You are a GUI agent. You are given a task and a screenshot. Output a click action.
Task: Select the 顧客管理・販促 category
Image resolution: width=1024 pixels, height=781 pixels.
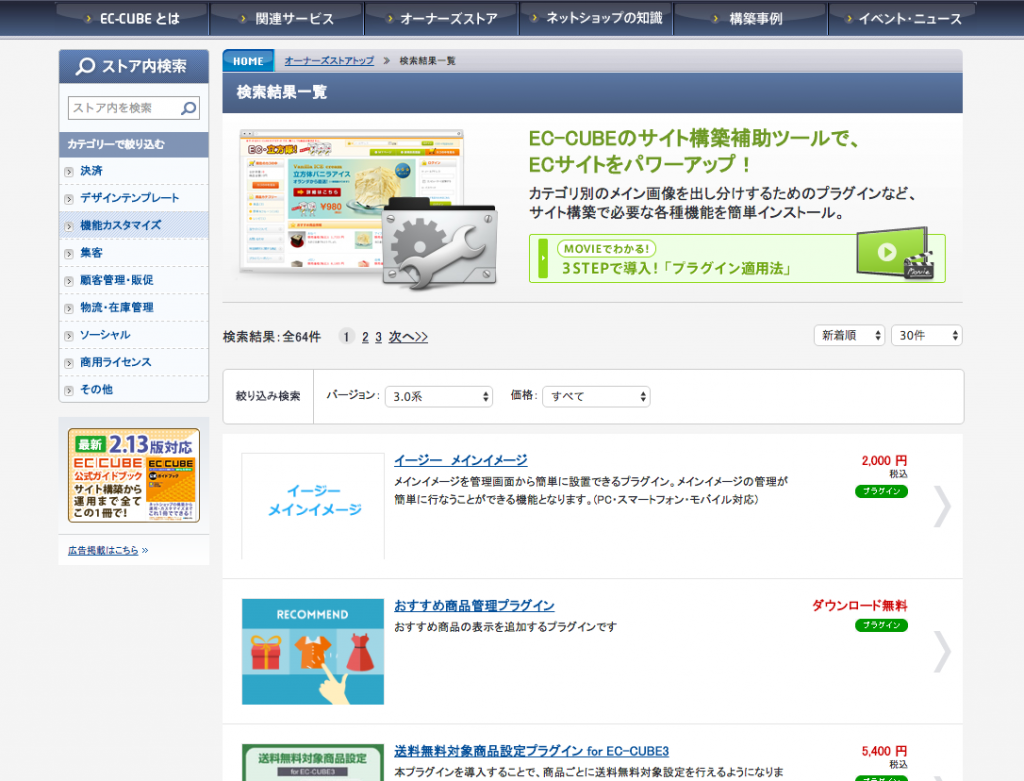[117, 281]
